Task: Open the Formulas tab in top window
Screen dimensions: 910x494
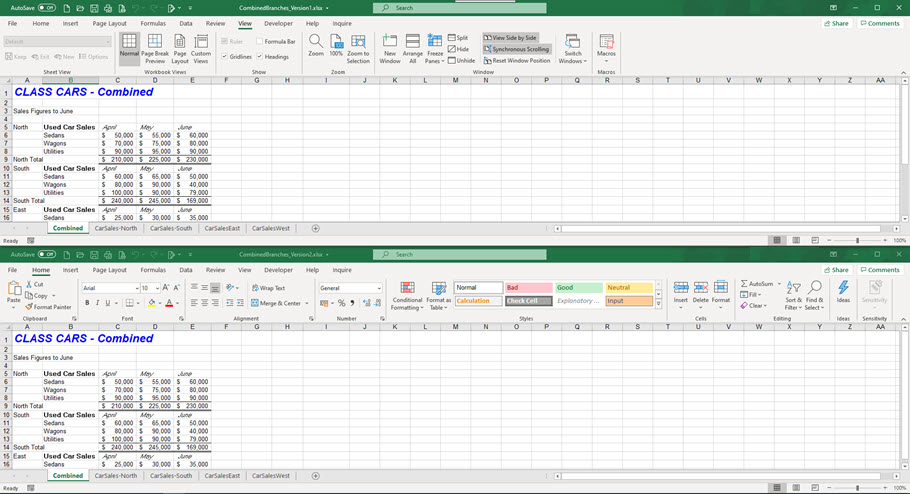Action: tap(153, 23)
